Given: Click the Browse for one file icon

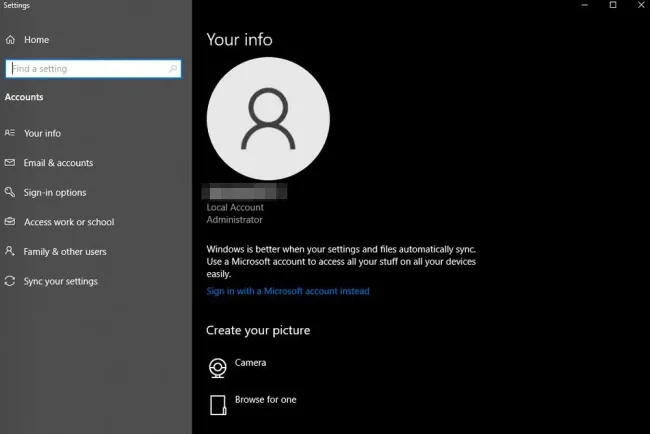Looking at the screenshot, I should click(x=218, y=405).
